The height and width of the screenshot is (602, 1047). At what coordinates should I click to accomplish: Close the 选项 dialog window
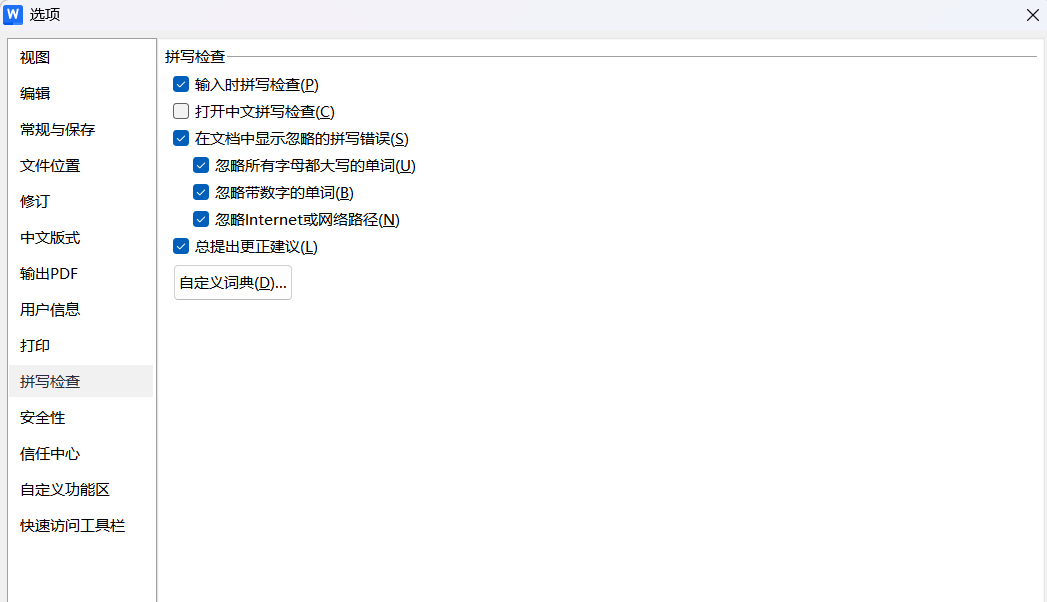pyautogui.click(x=1032, y=15)
